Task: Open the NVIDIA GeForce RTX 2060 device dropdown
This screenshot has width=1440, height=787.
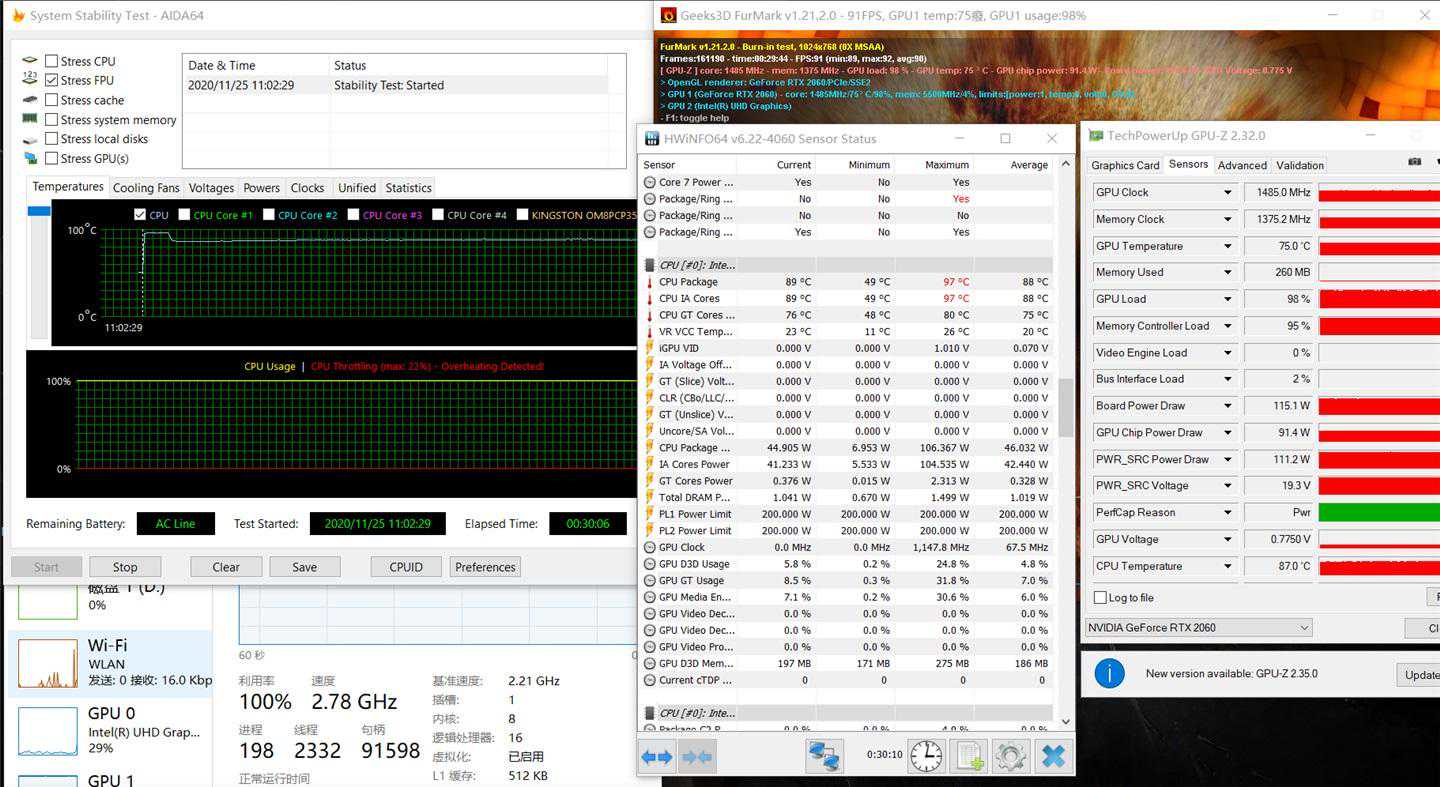Action: (x=1198, y=628)
